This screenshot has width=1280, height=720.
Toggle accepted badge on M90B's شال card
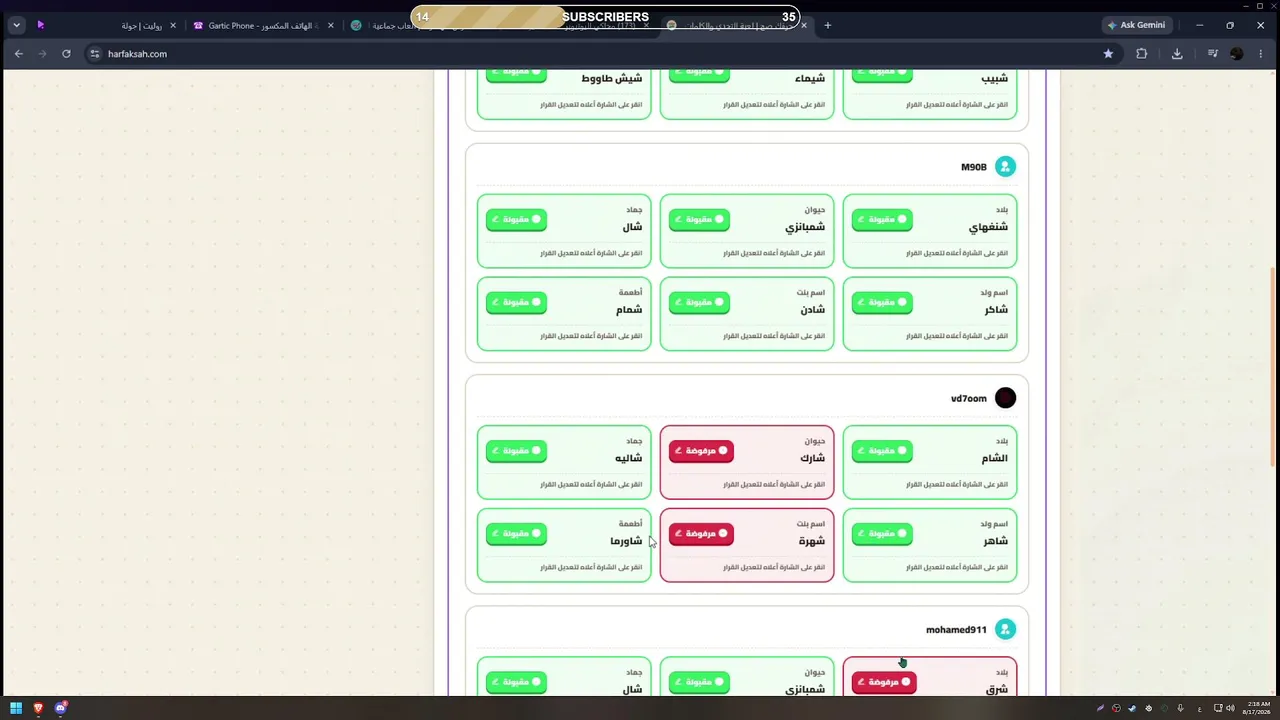[x=516, y=219]
